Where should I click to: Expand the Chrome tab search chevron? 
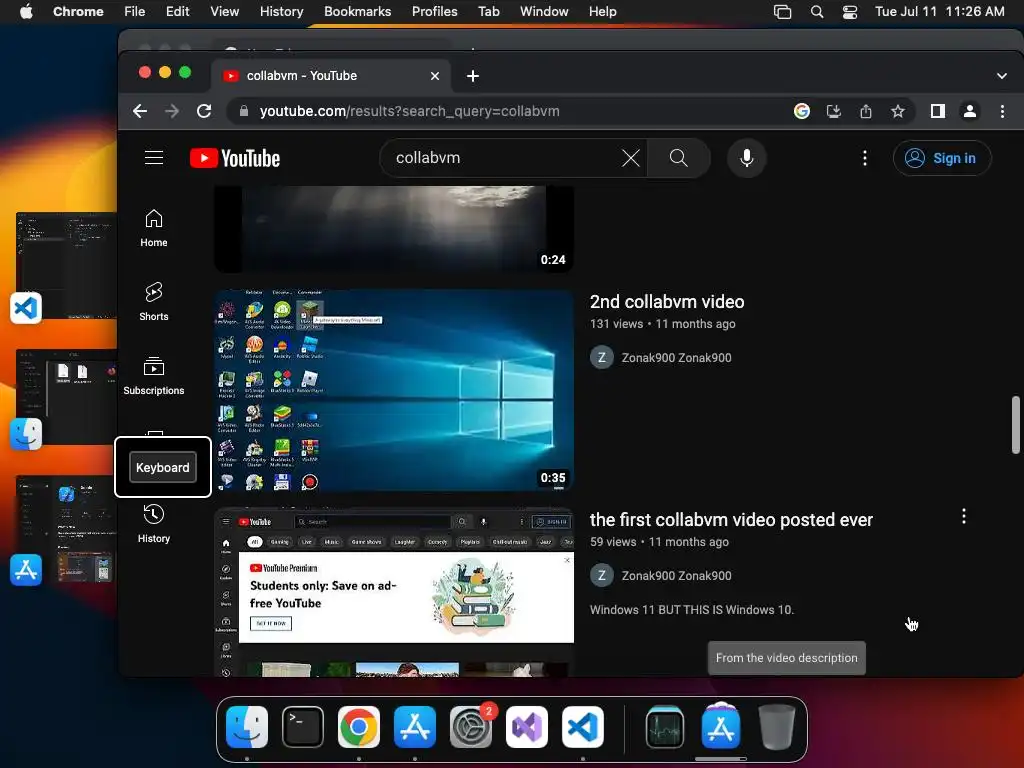(x=1002, y=76)
